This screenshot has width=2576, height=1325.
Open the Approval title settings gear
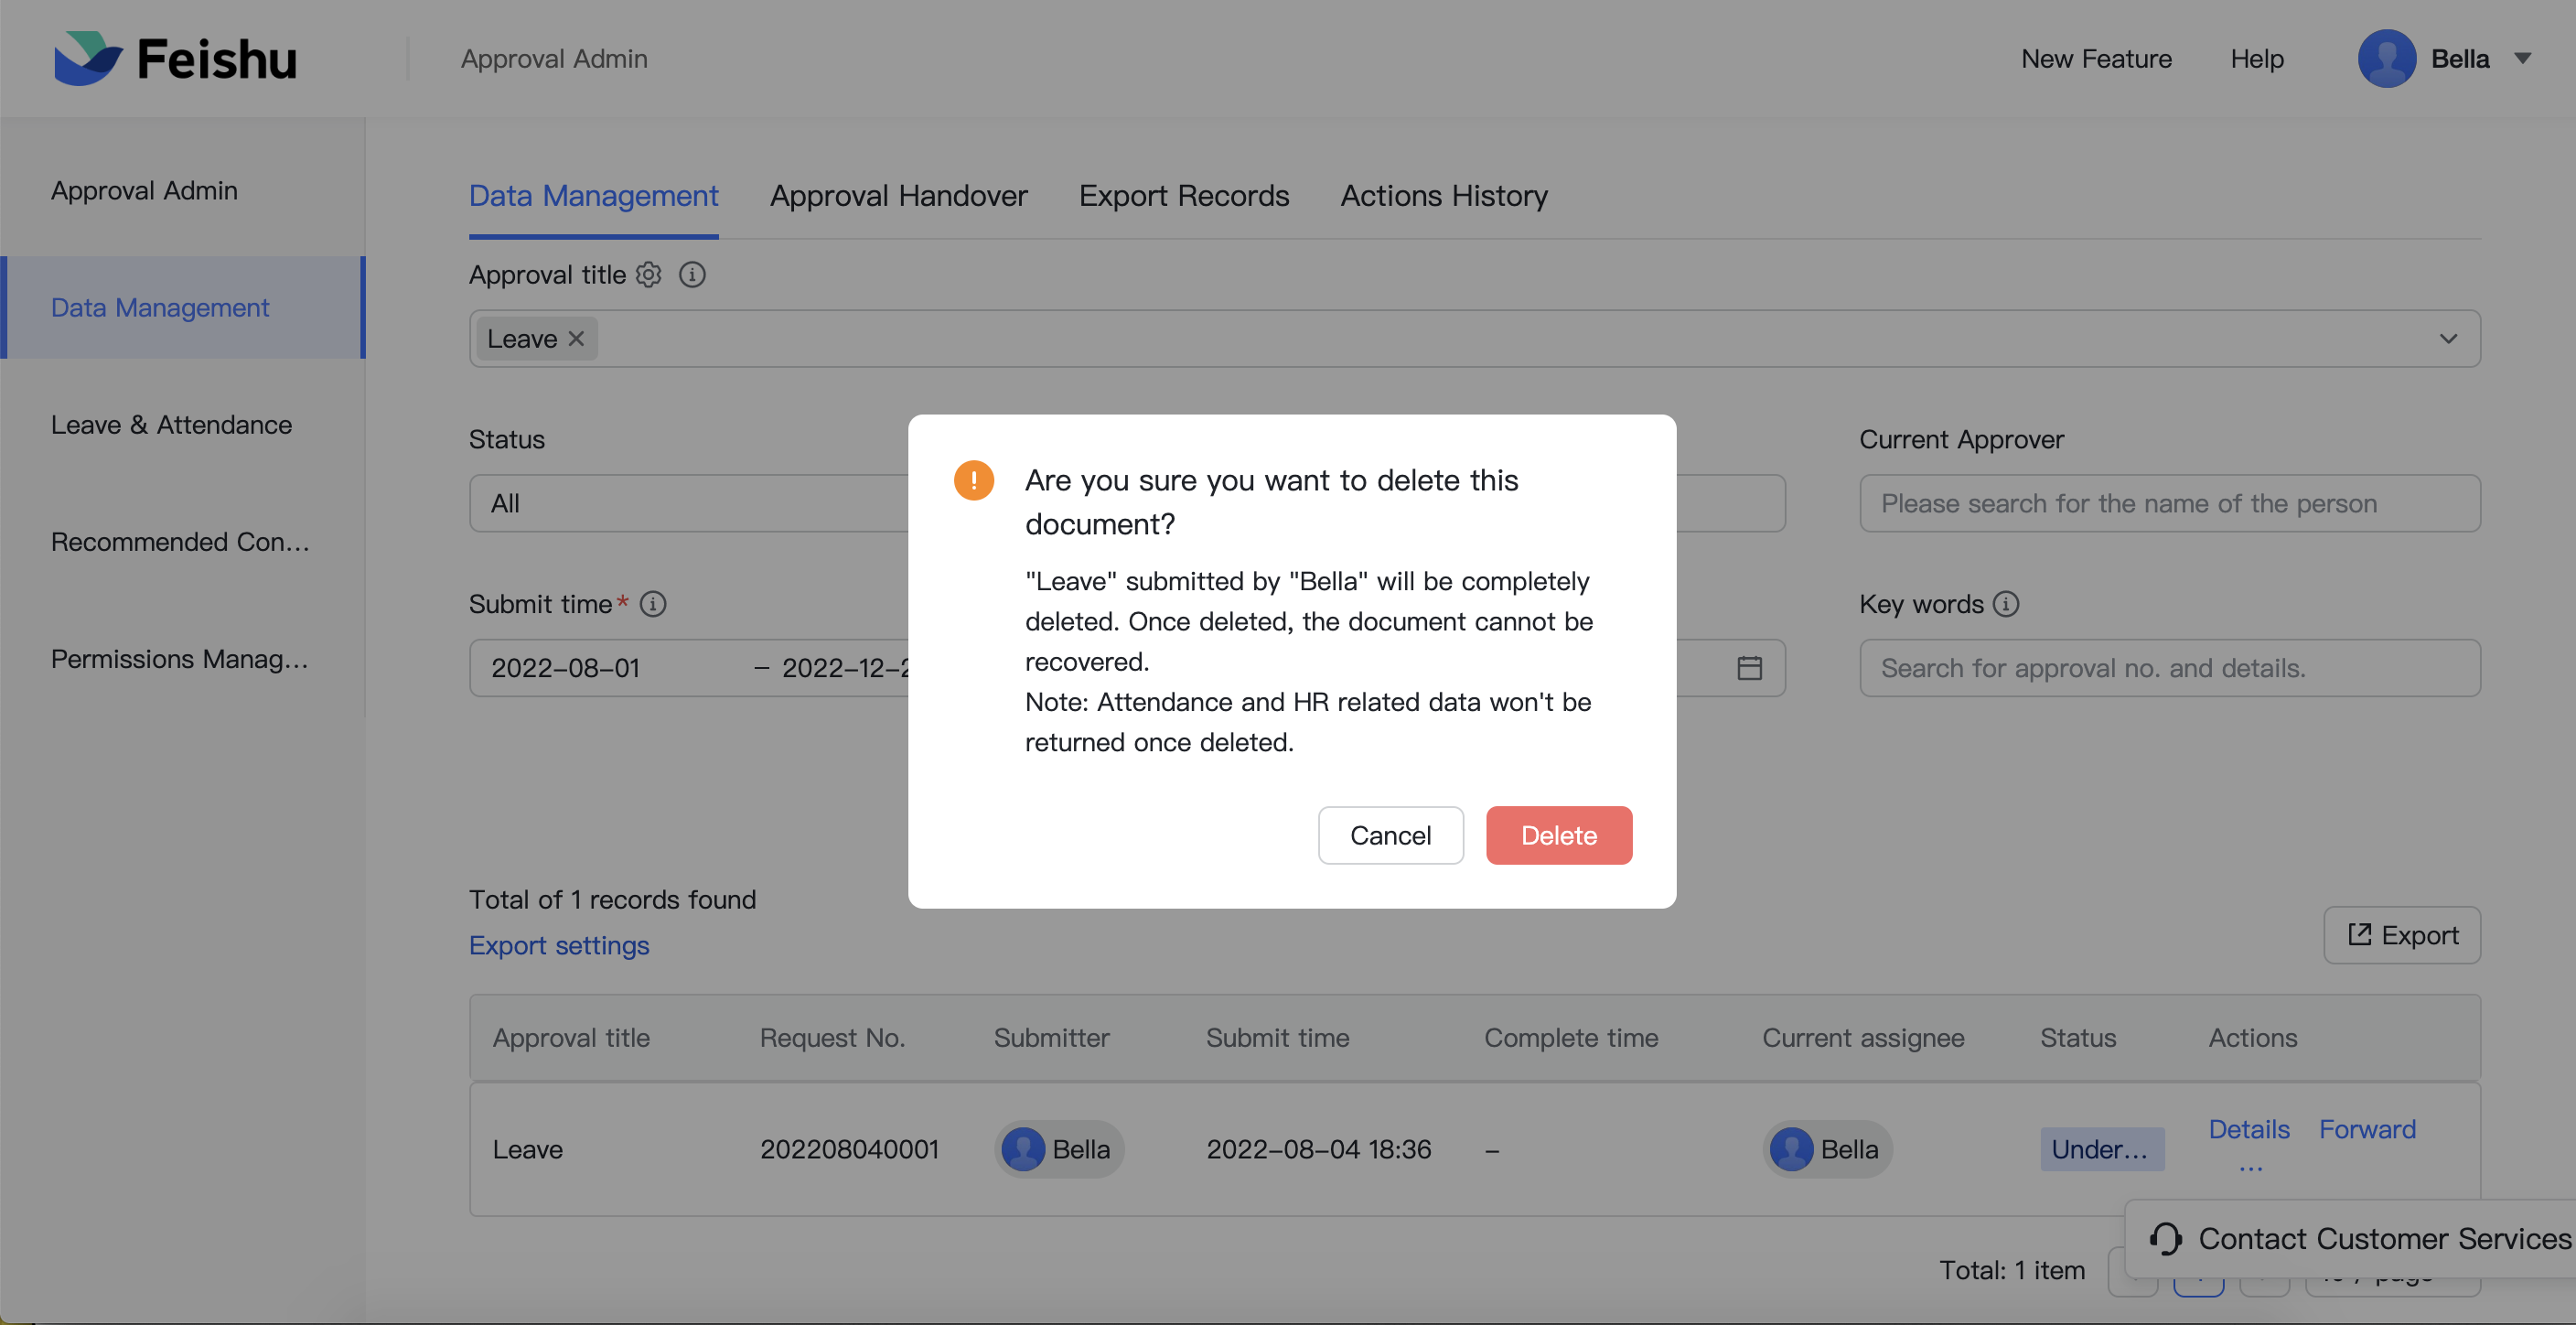click(648, 275)
